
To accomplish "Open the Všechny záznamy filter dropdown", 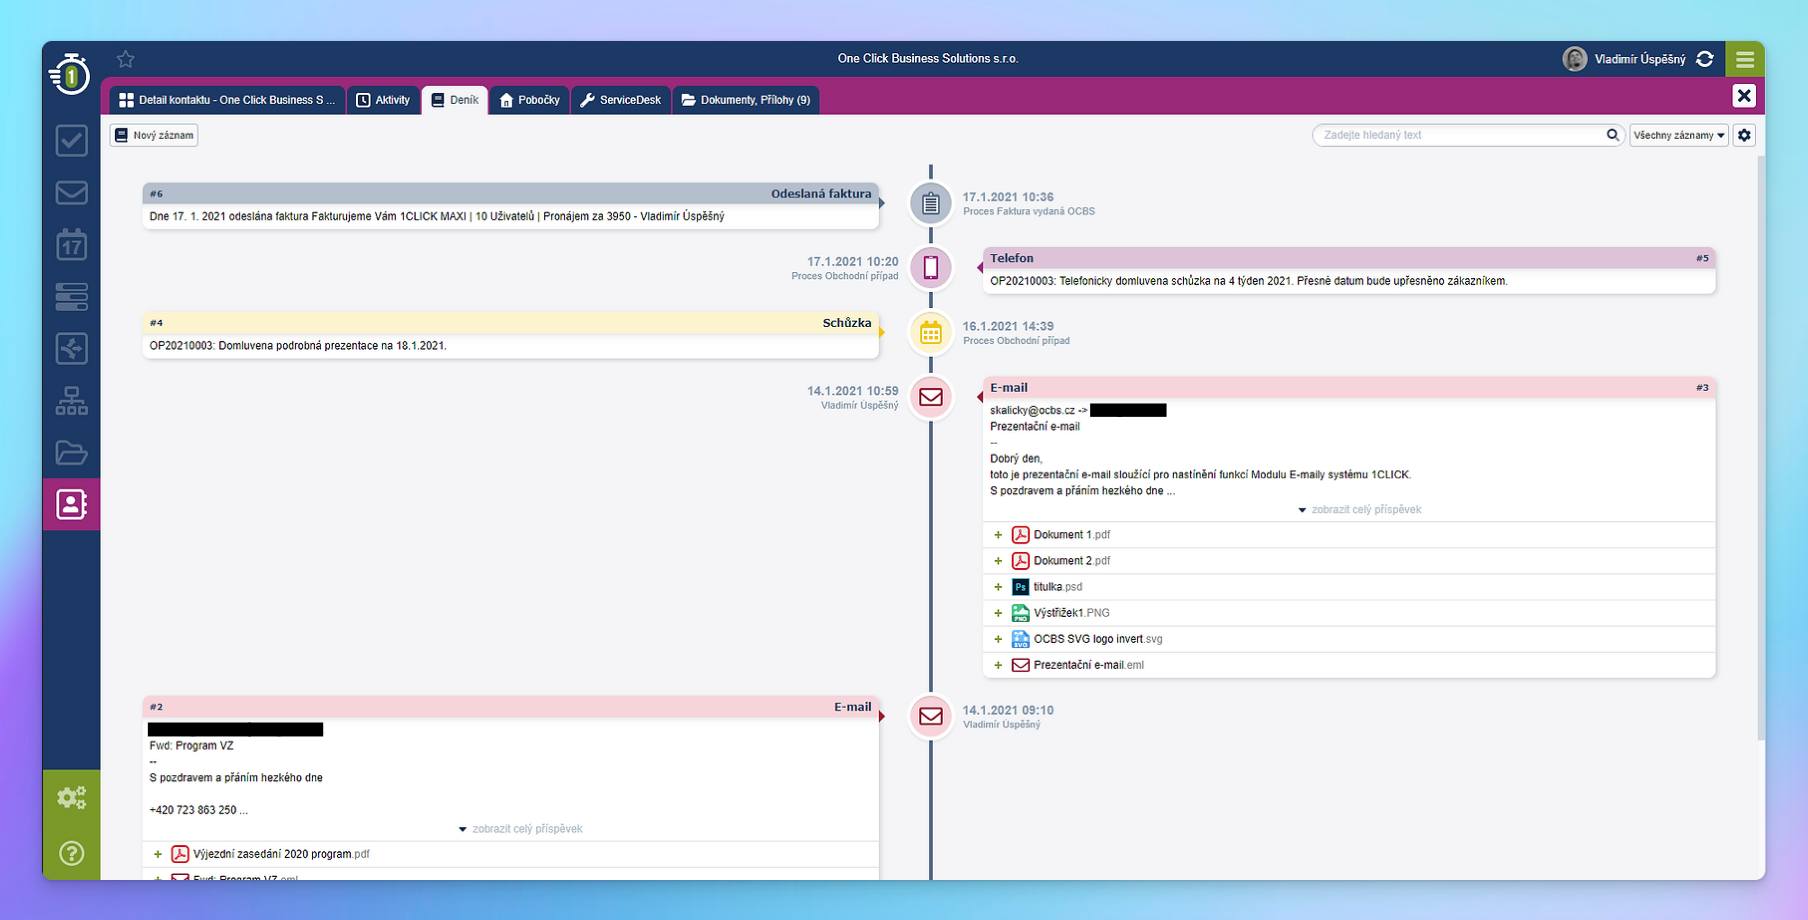I will click(1679, 135).
